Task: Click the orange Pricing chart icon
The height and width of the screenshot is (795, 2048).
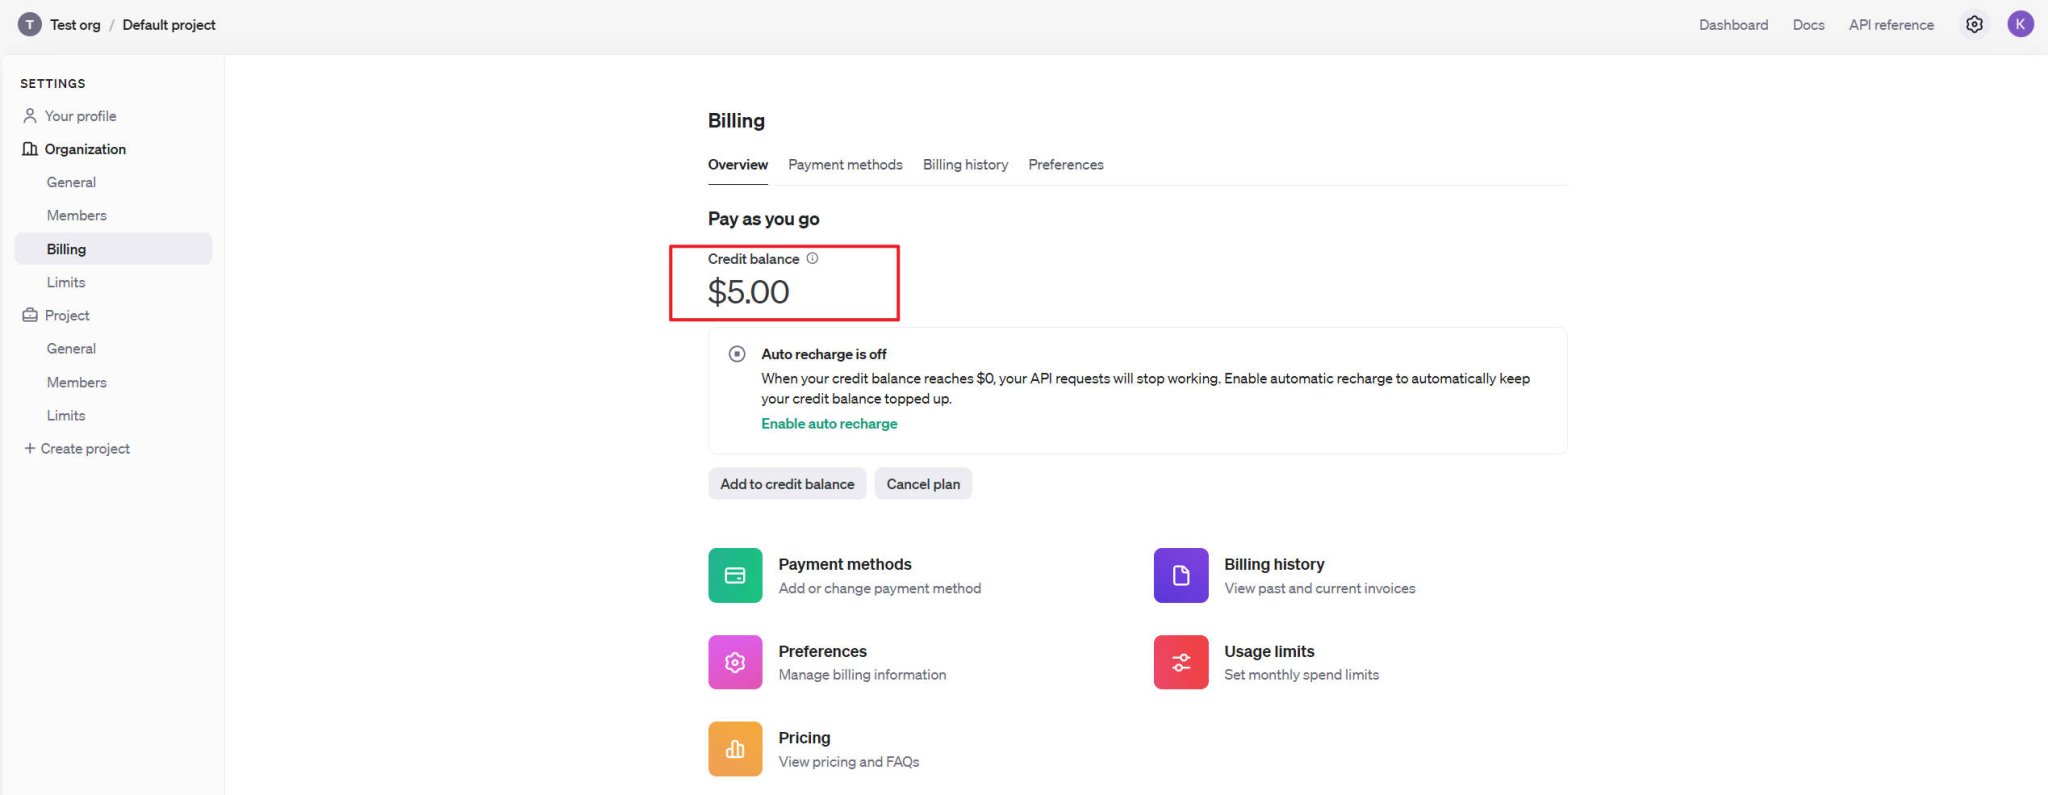Action: tap(735, 749)
